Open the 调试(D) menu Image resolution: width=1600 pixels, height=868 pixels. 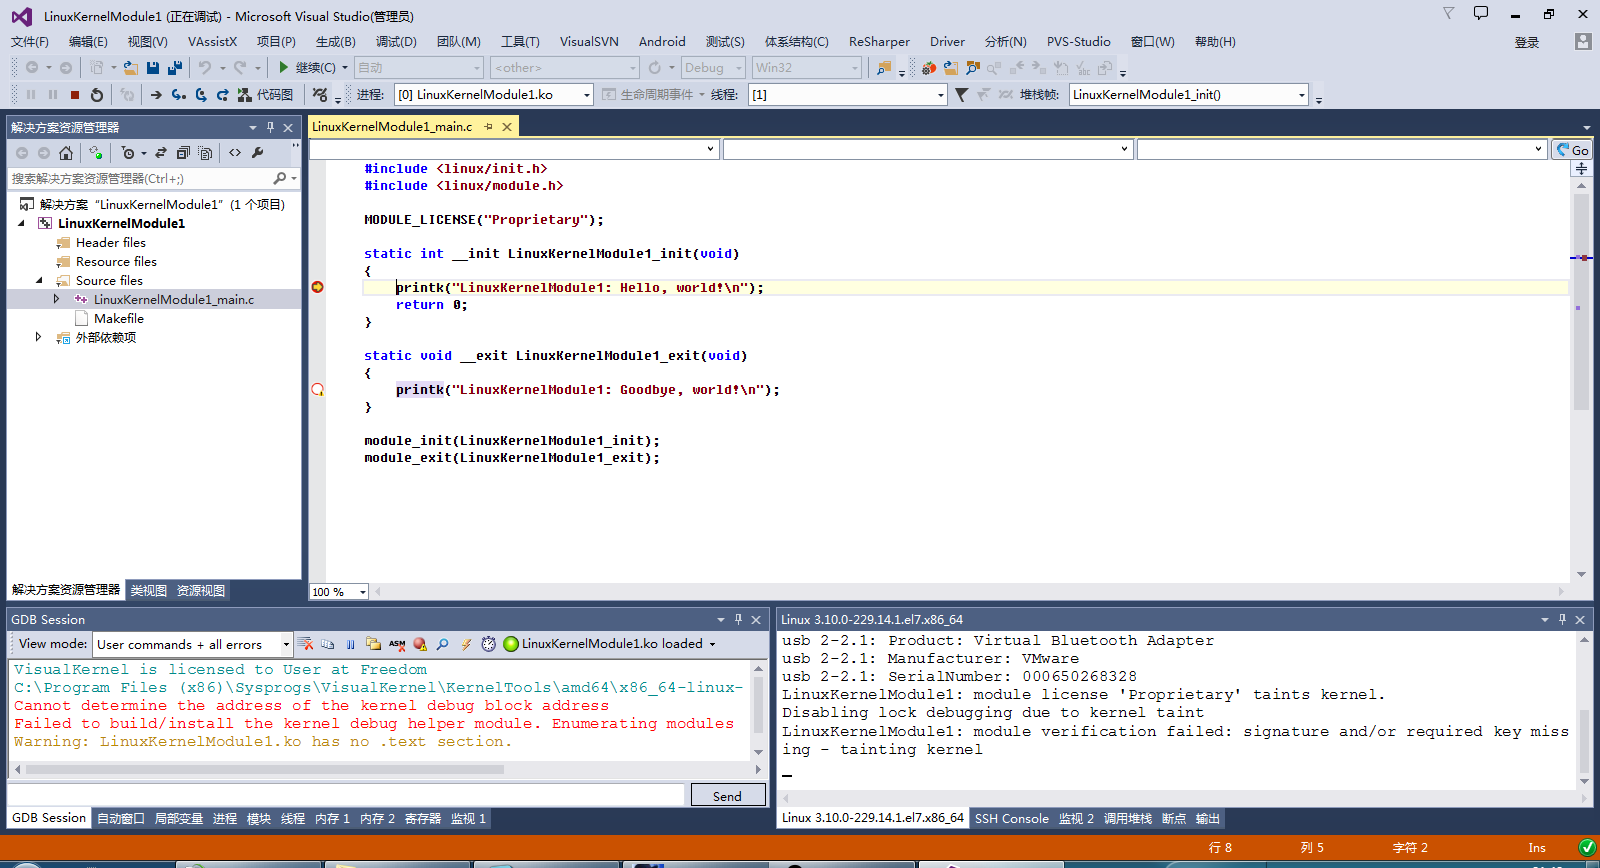(396, 42)
